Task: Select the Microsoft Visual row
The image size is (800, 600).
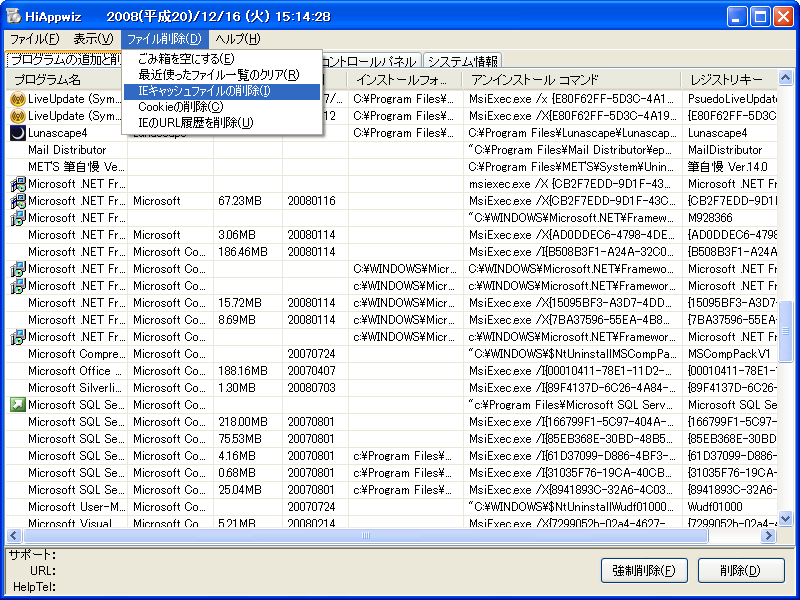Action: tap(391, 522)
